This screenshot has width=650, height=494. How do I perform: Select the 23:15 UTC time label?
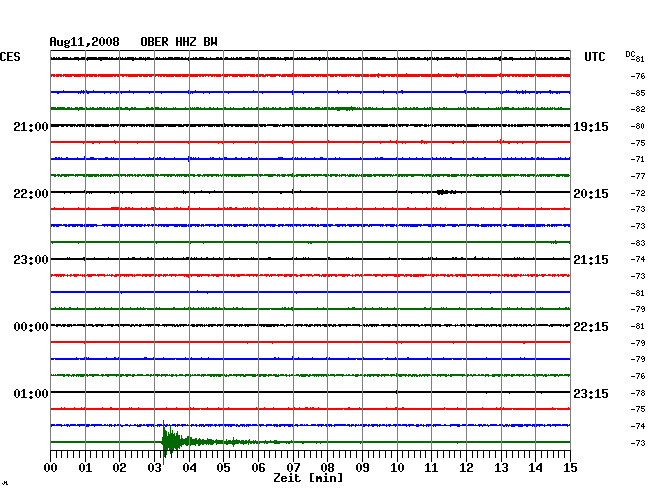(591, 393)
